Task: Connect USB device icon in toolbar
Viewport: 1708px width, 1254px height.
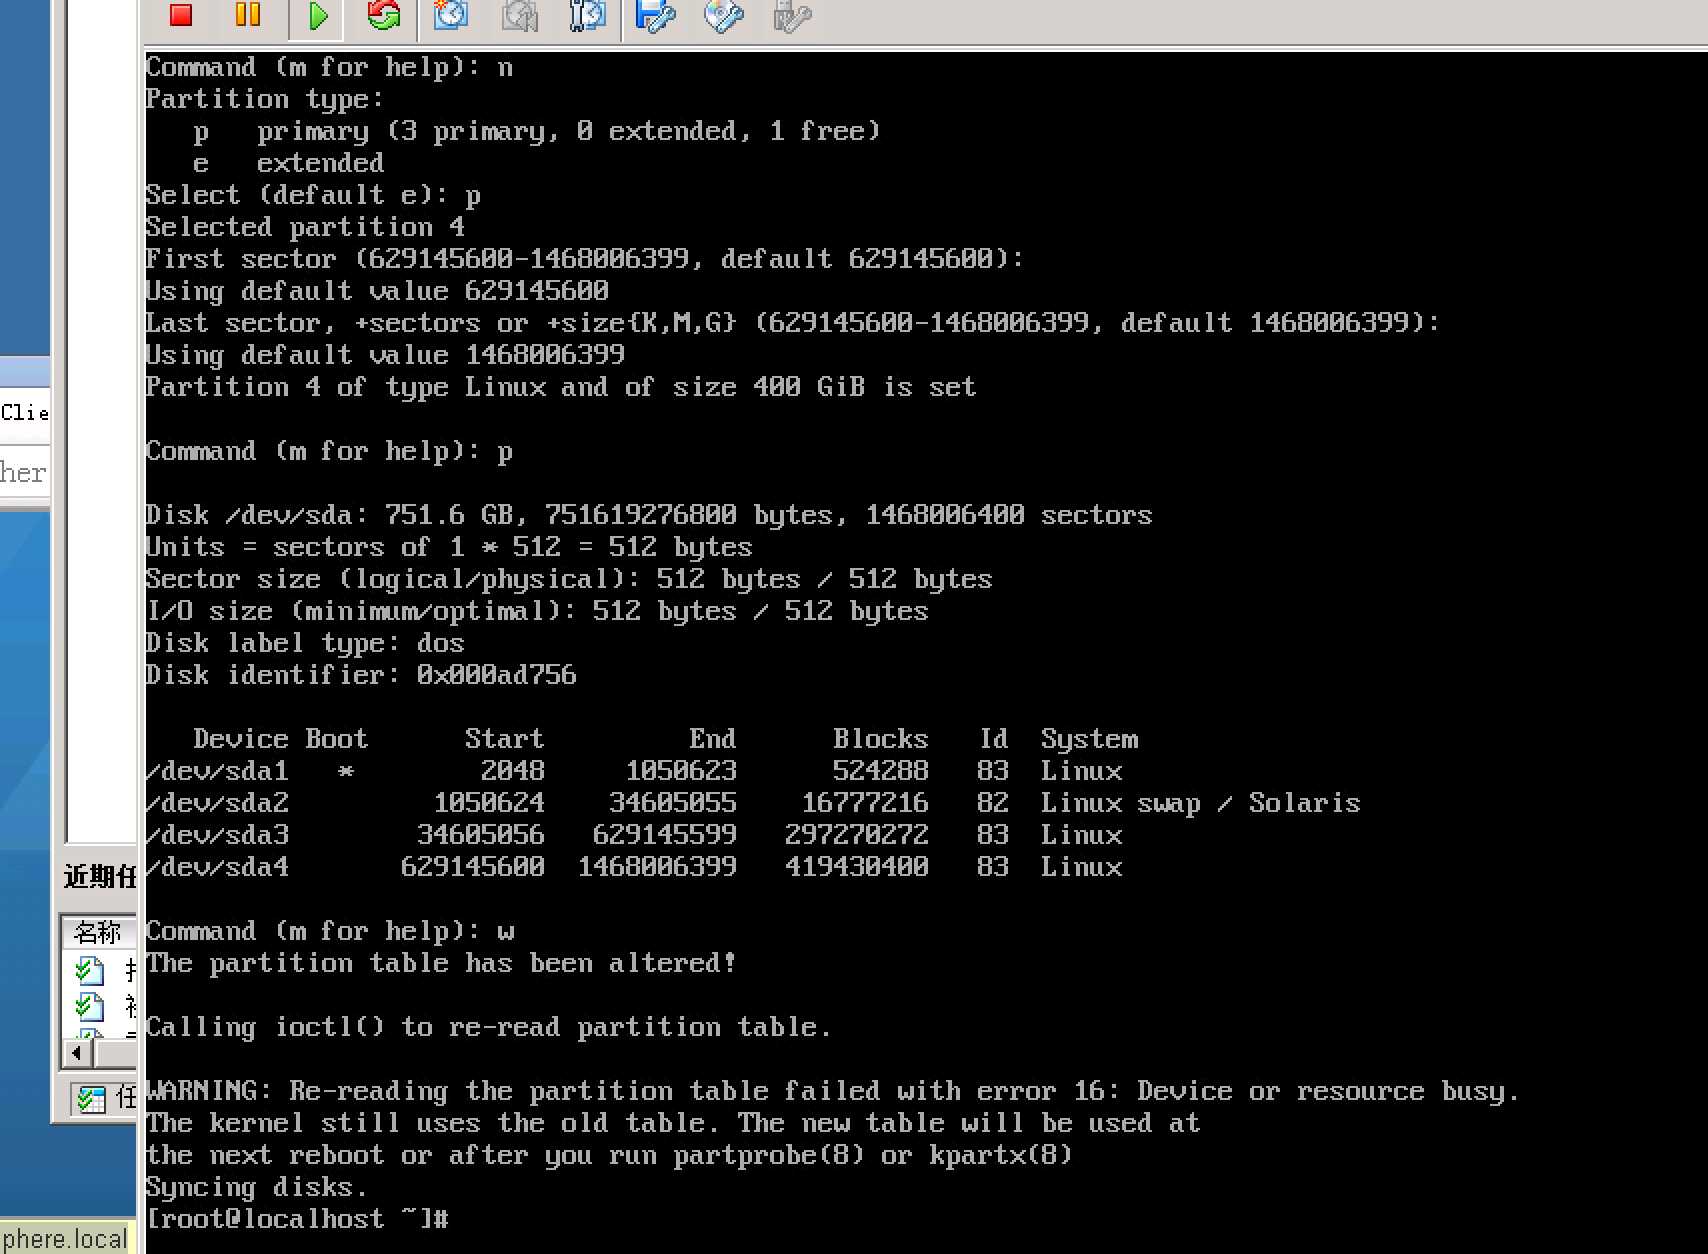Action: coord(791,16)
